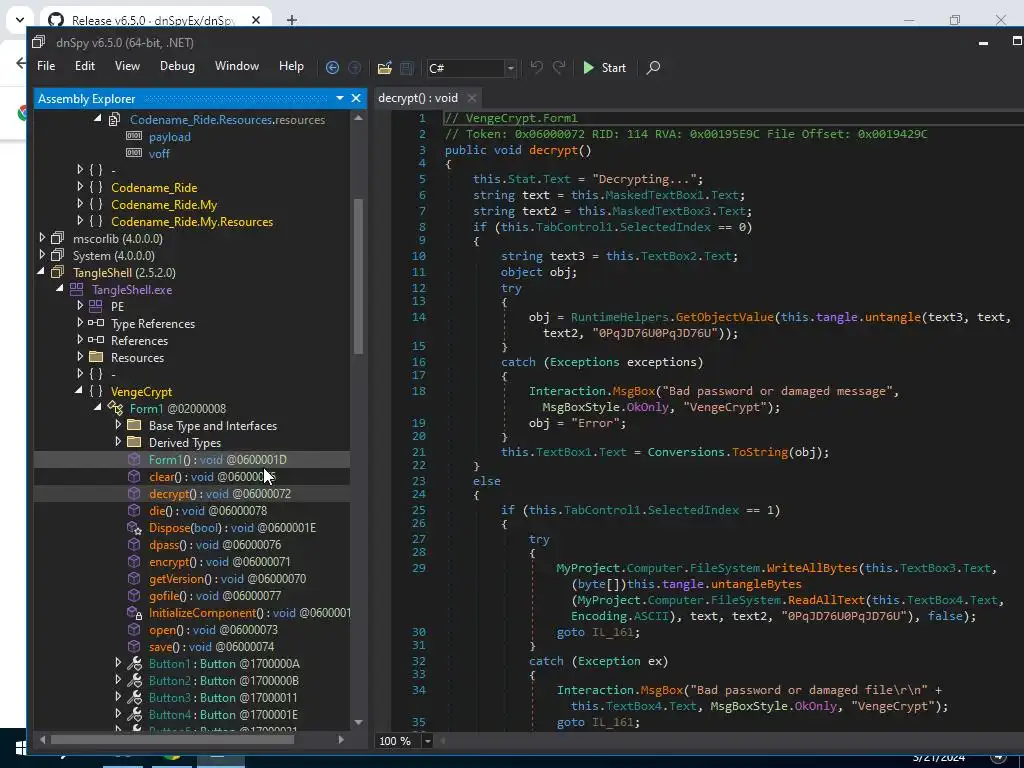The image size is (1024, 768).
Task: Select the save() method
Action: point(211,646)
